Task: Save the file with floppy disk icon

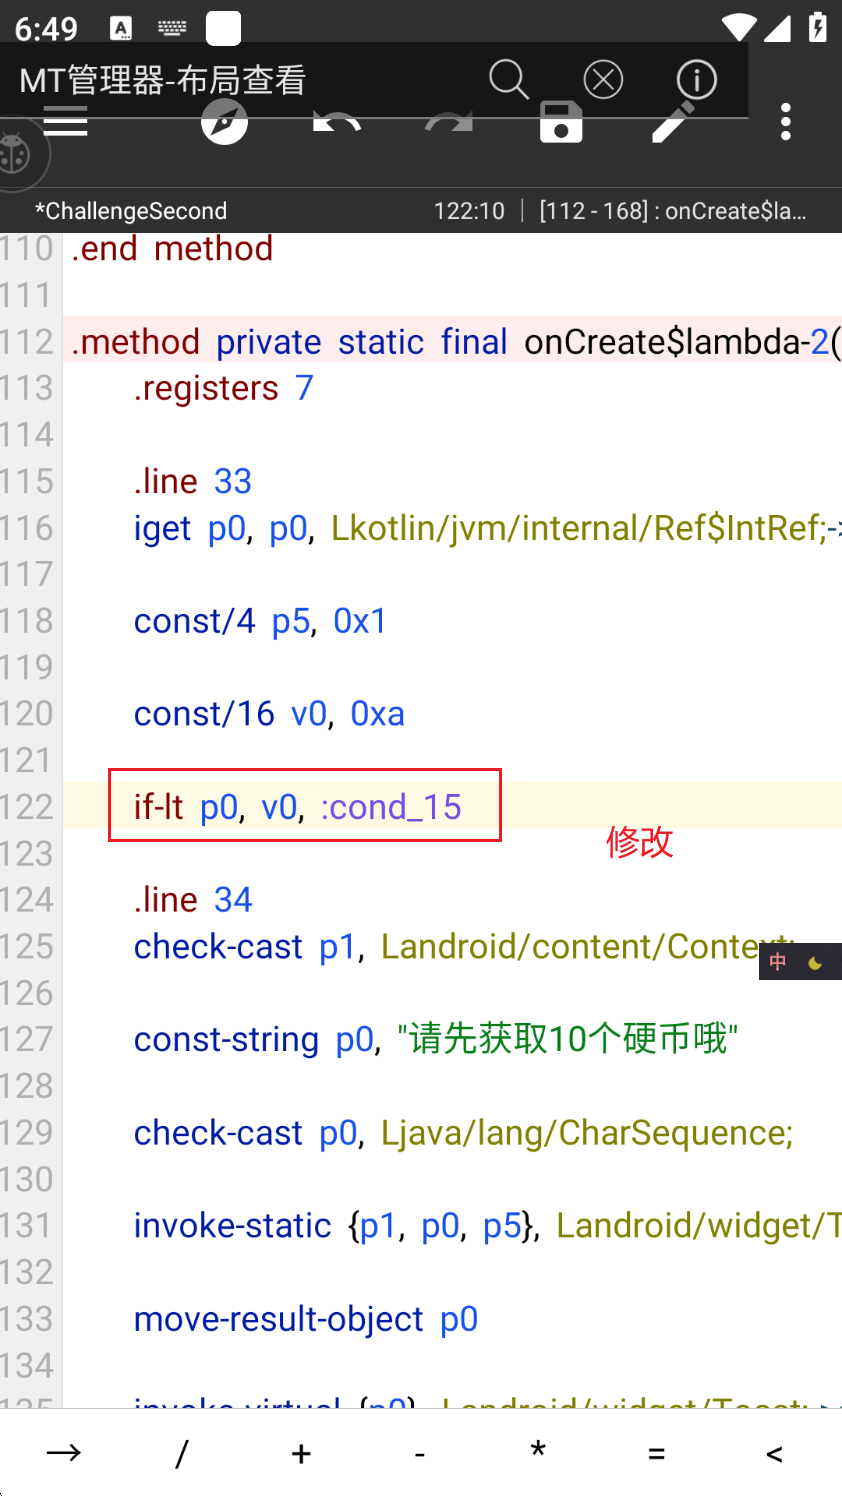Action: pyautogui.click(x=561, y=124)
